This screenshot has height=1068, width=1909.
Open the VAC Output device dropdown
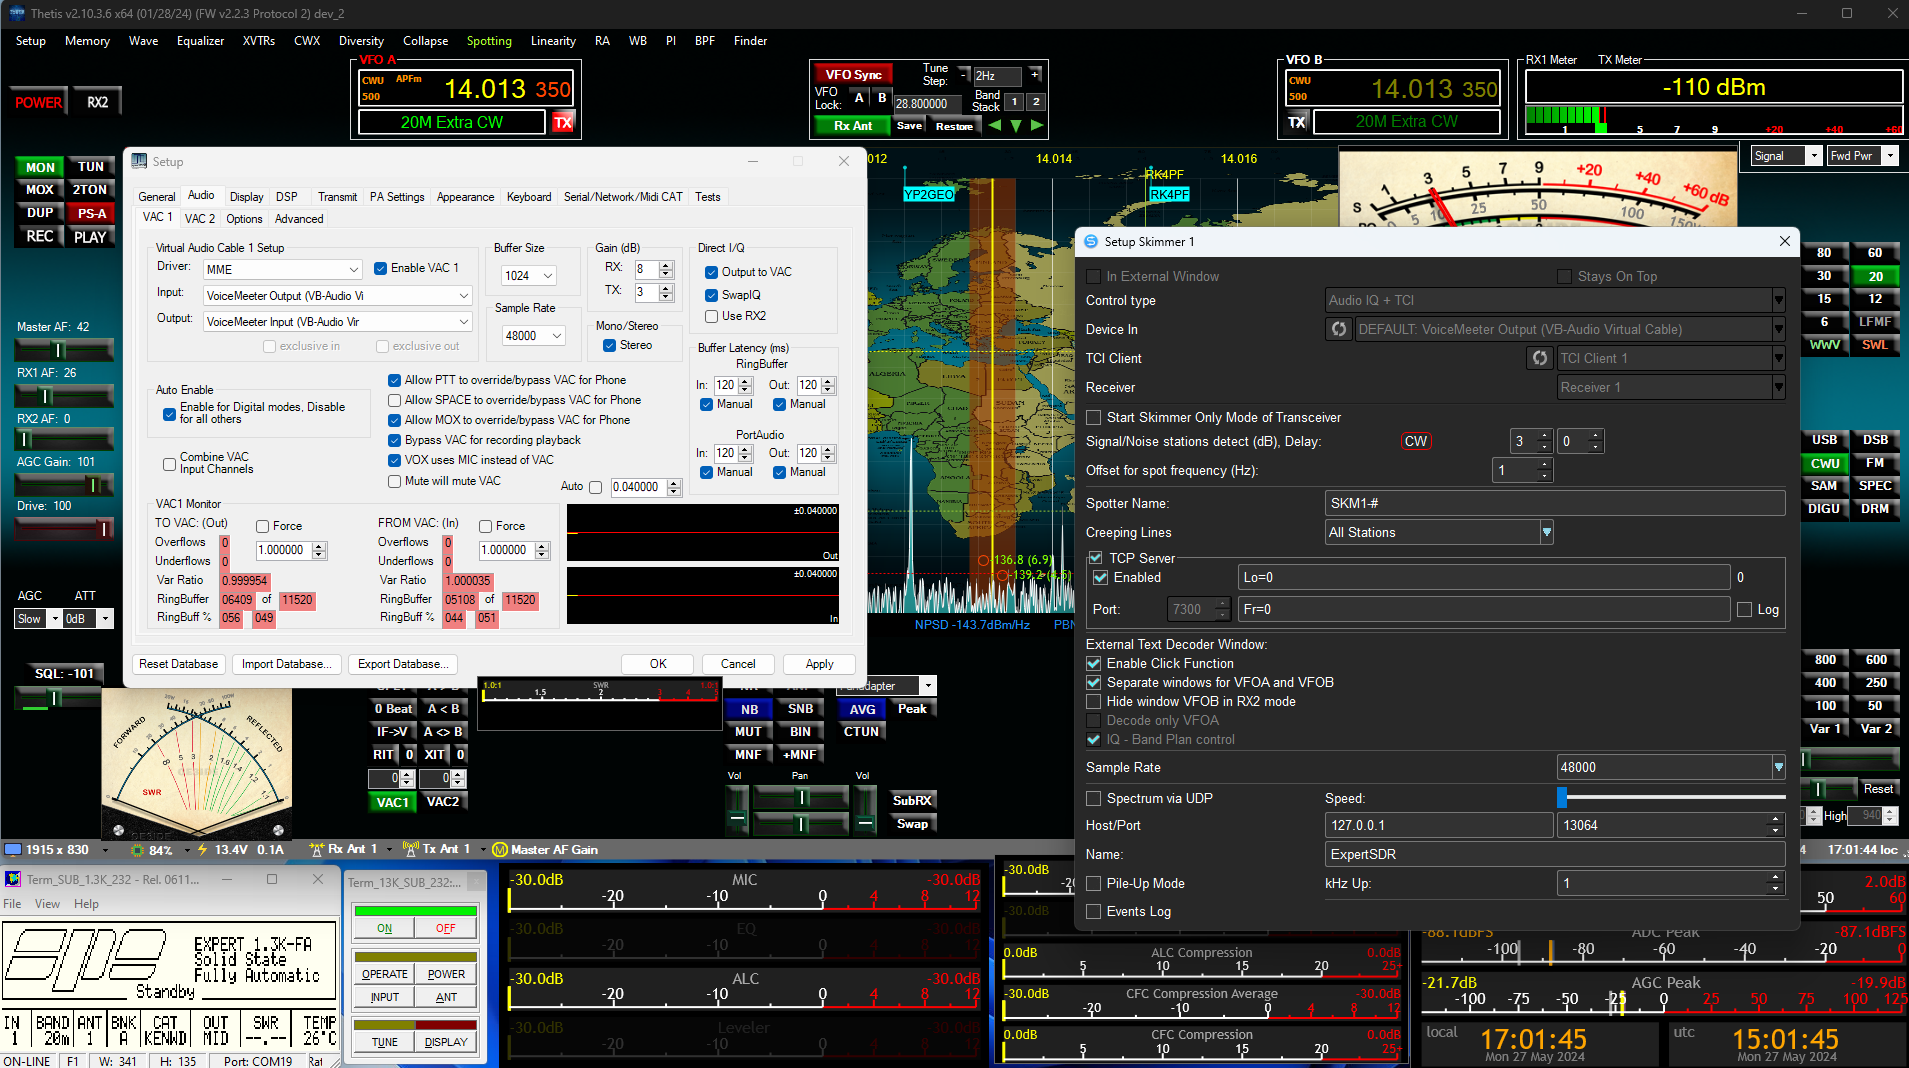point(337,322)
